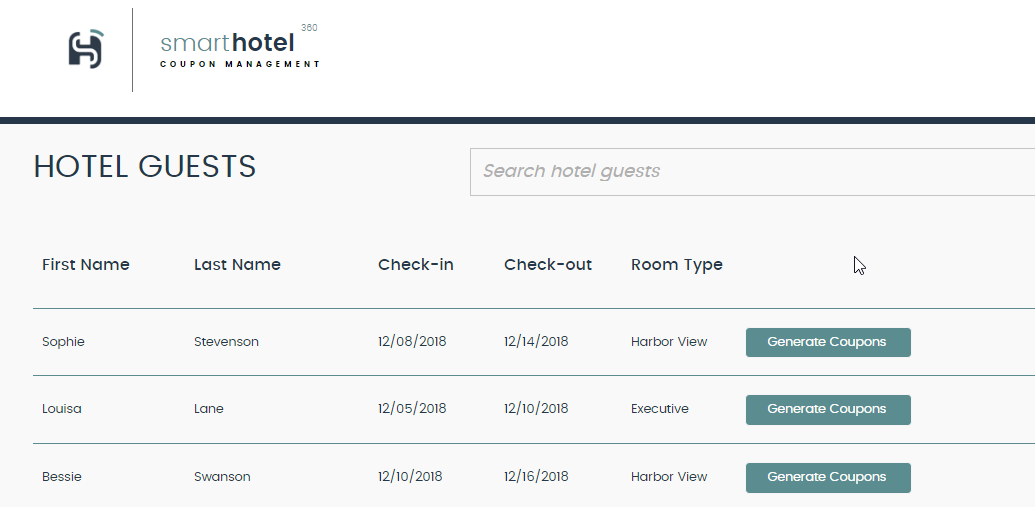Image resolution: width=1035 pixels, height=507 pixels.
Task: Select check-out date 12/16/2018
Action: [536, 477]
